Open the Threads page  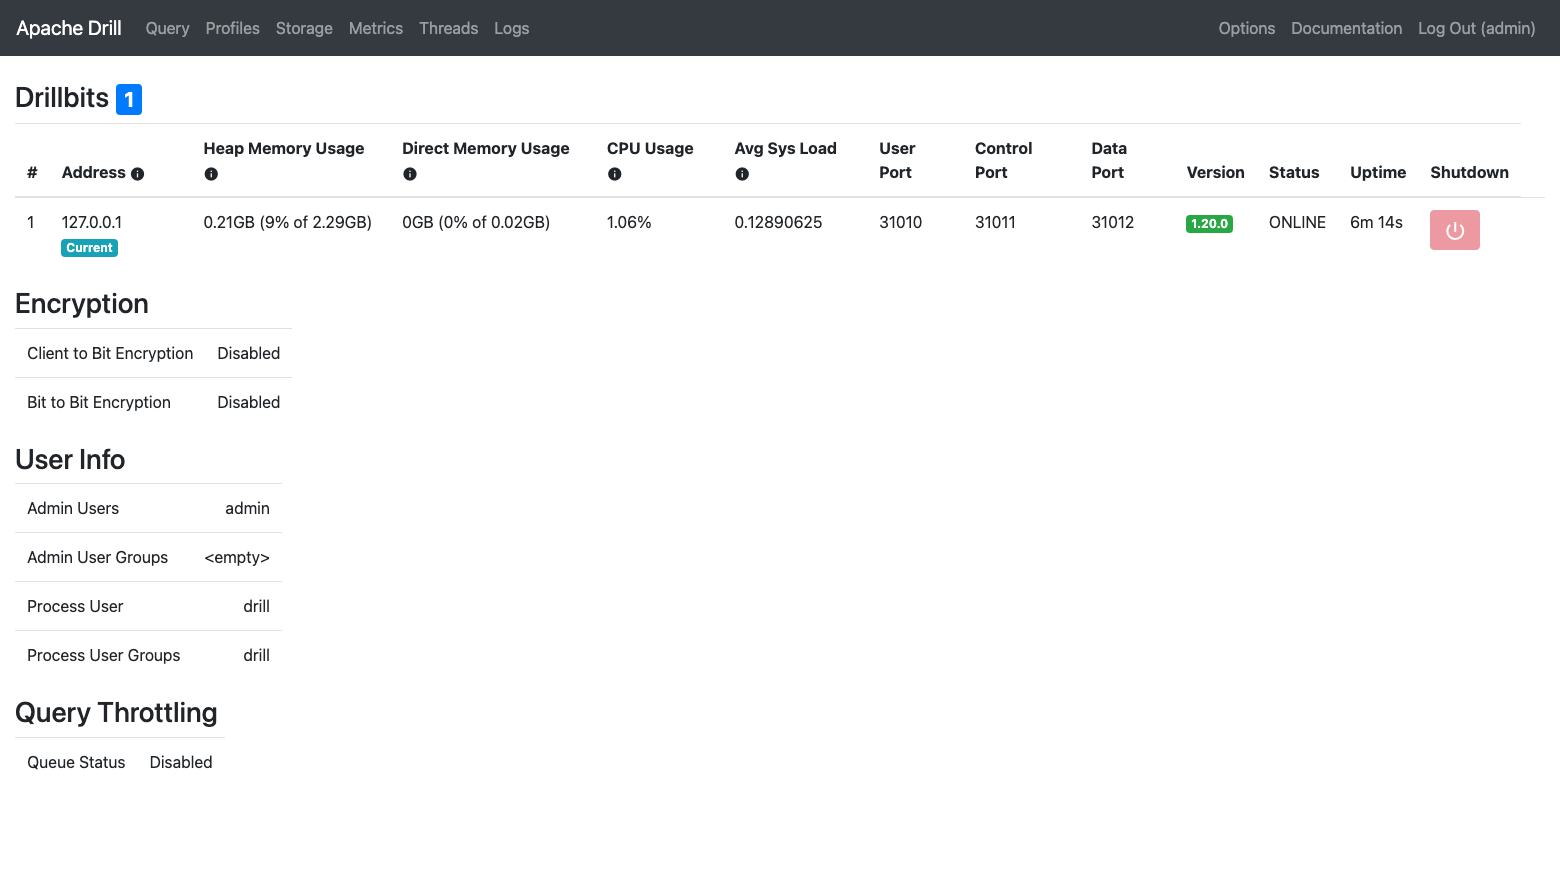(449, 28)
